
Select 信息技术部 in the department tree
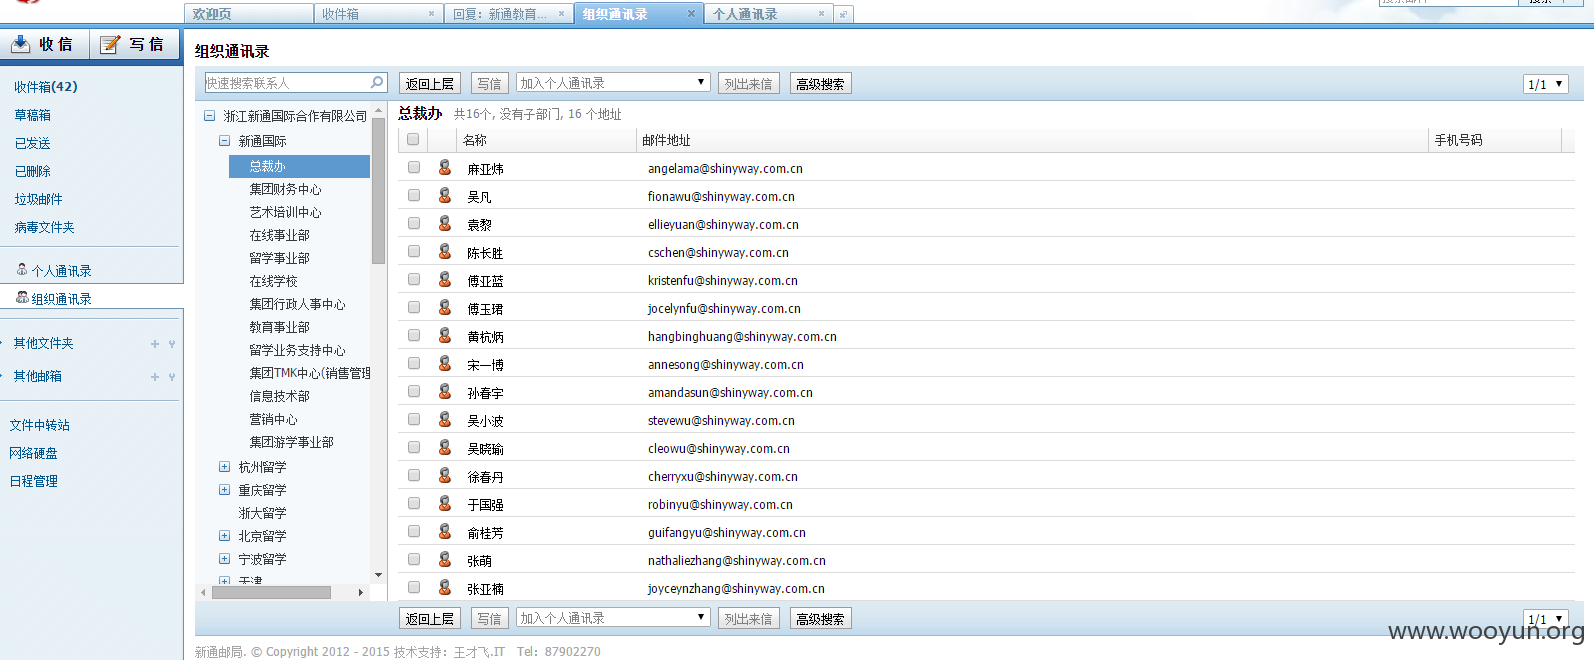click(x=280, y=396)
